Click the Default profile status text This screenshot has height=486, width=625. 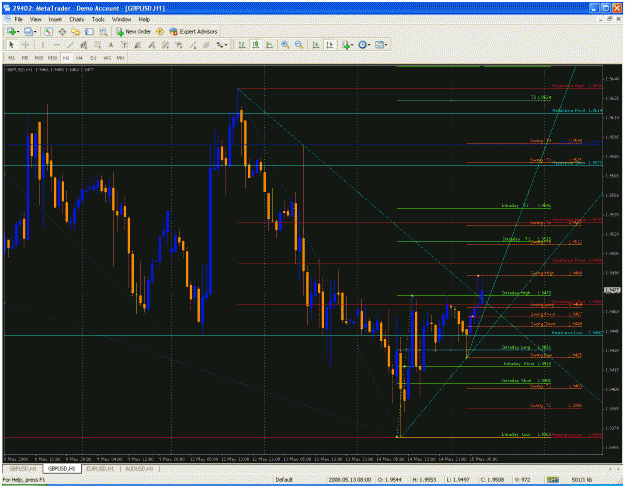(x=284, y=480)
